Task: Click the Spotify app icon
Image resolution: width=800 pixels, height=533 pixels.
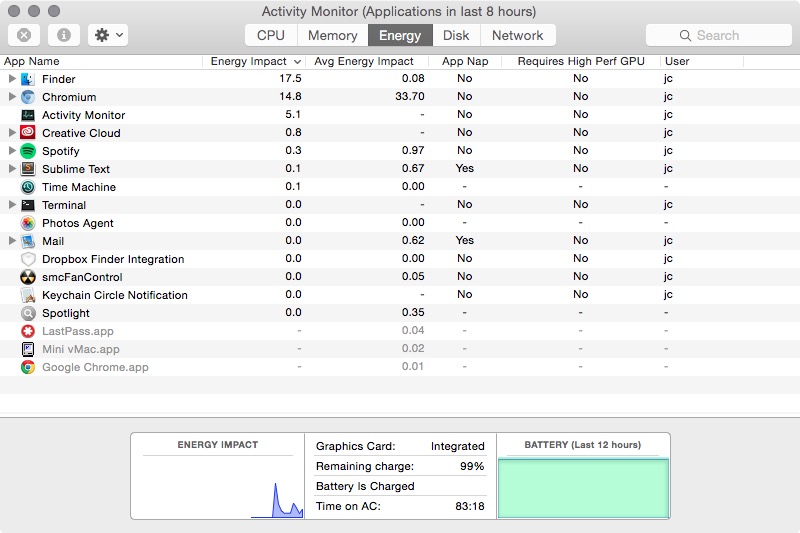Action: [x=28, y=151]
